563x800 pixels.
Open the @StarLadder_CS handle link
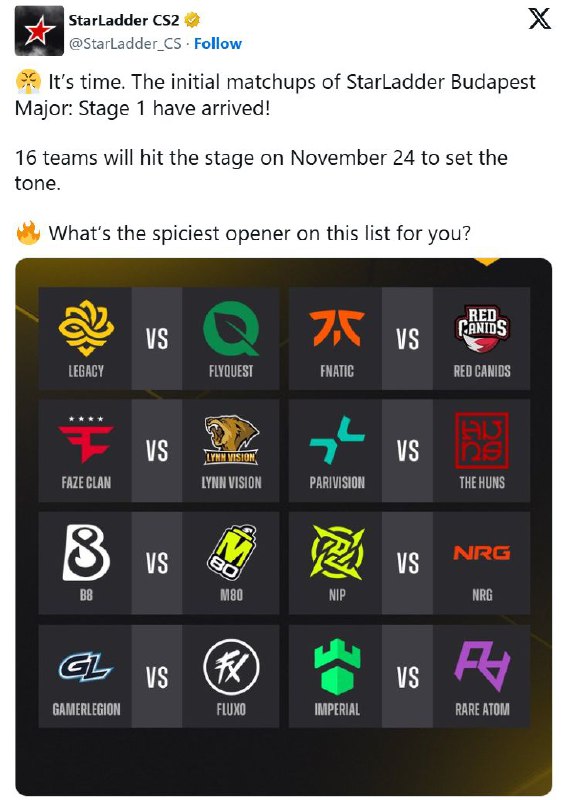(x=125, y=44)
